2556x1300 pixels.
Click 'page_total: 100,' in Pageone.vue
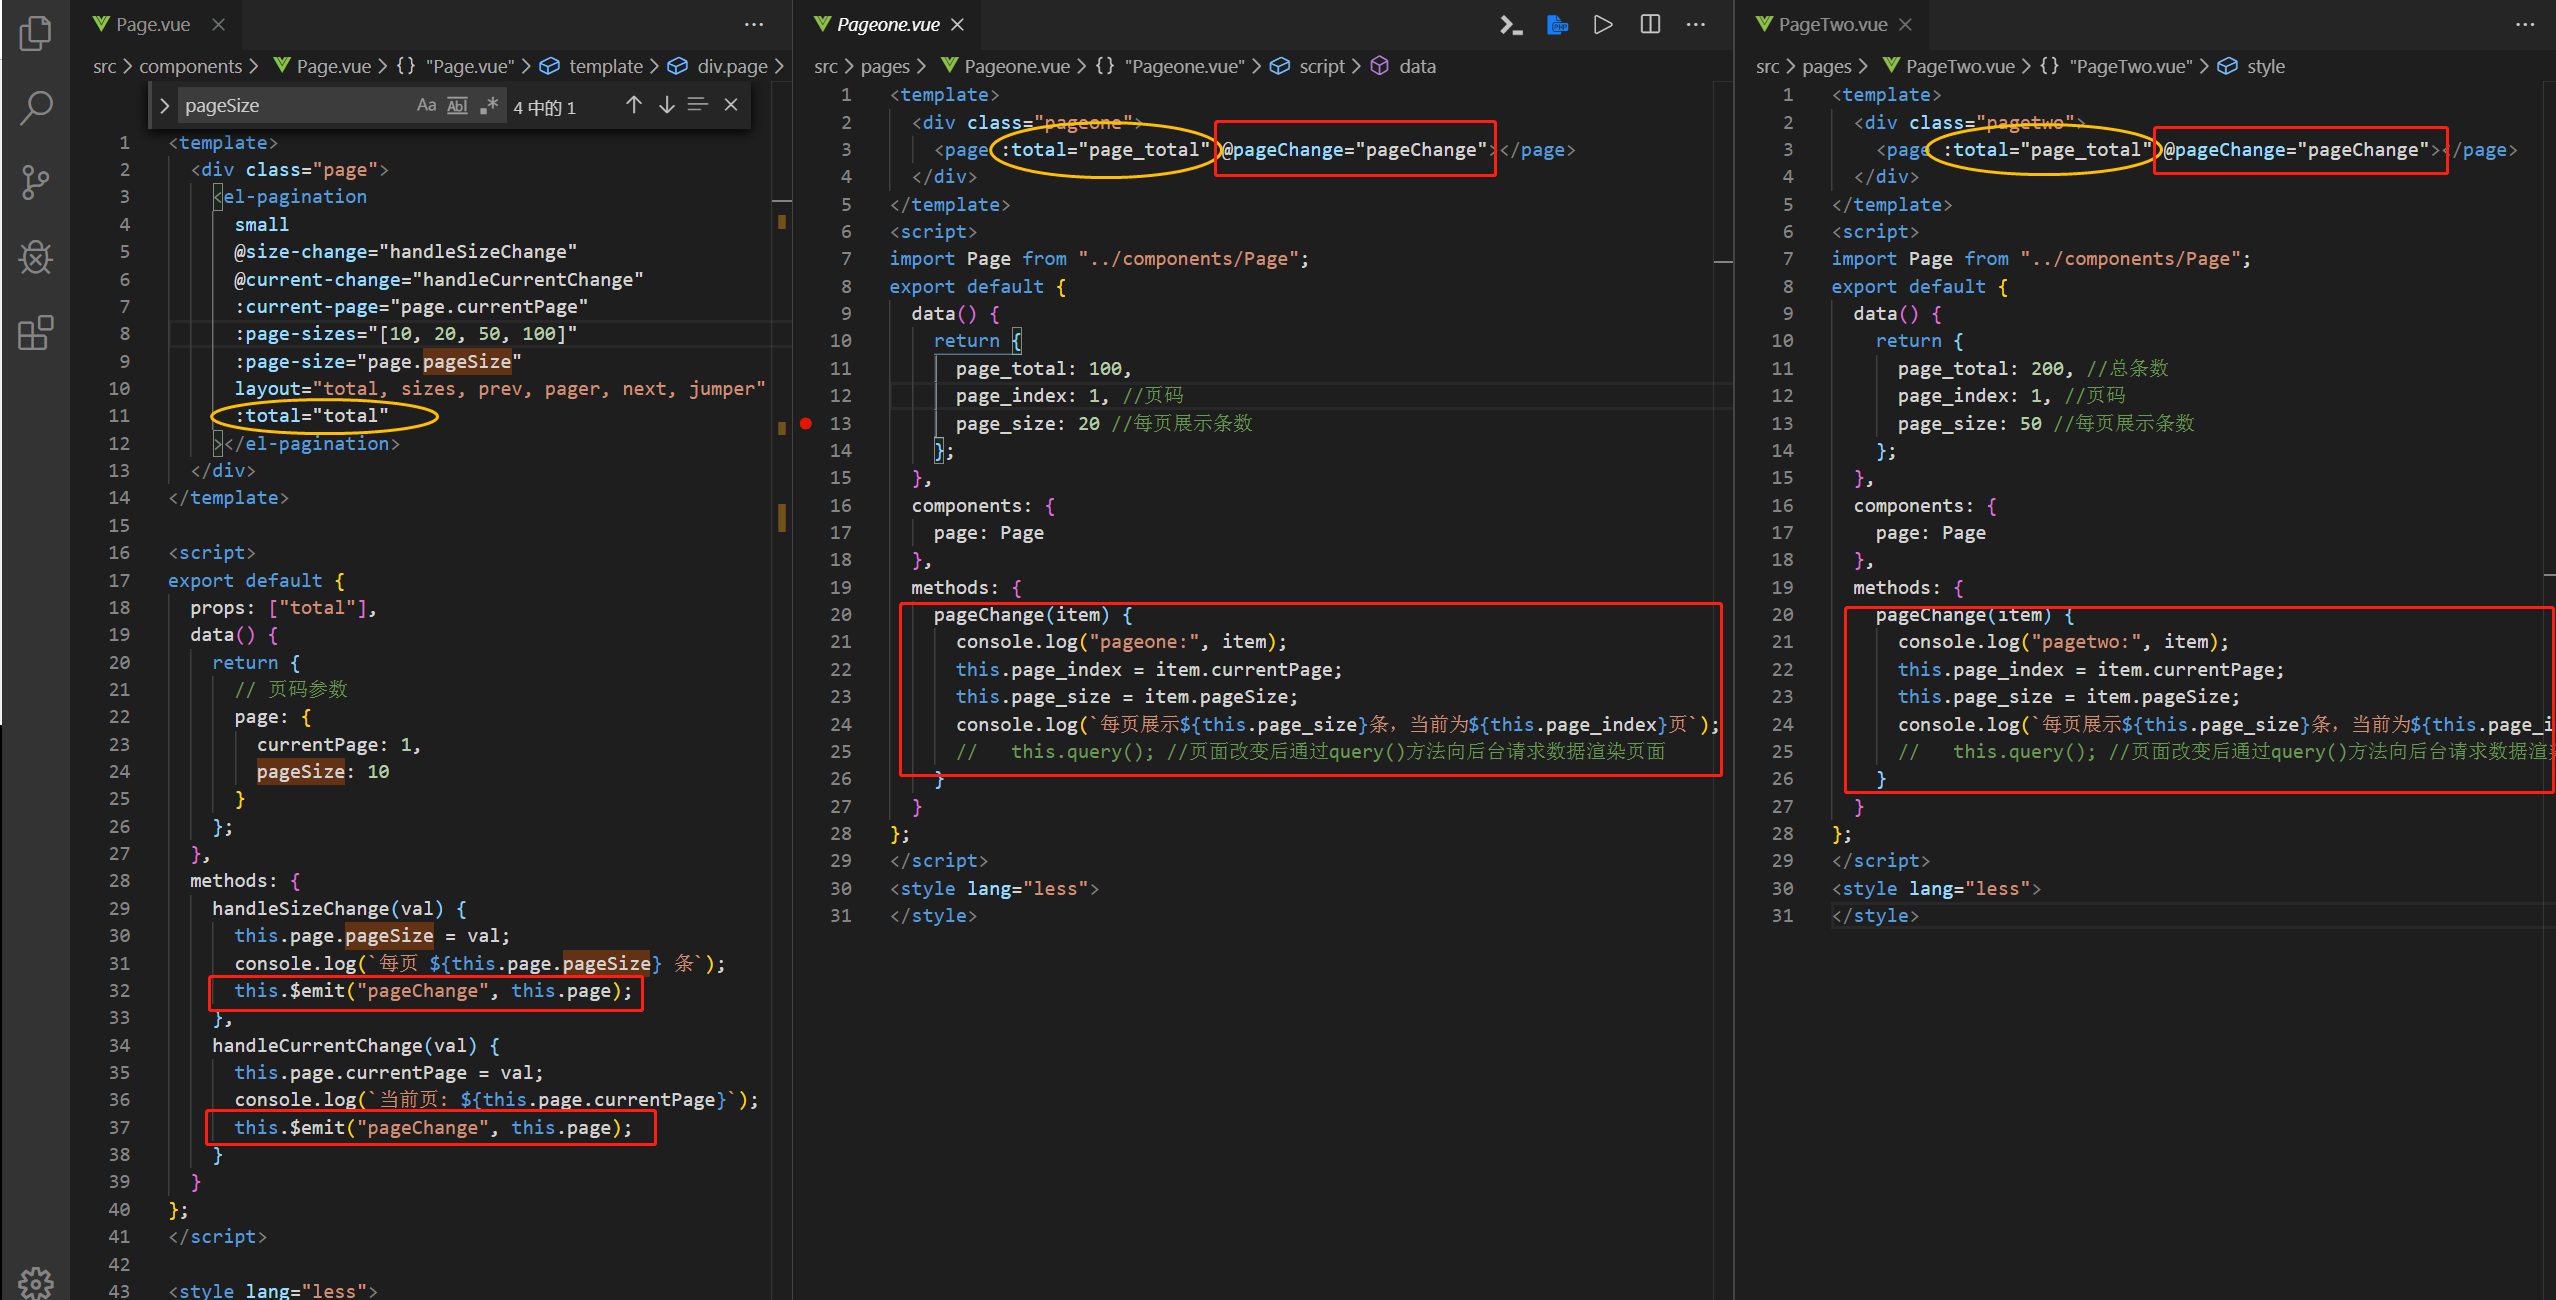click(x=1043, y=369)
